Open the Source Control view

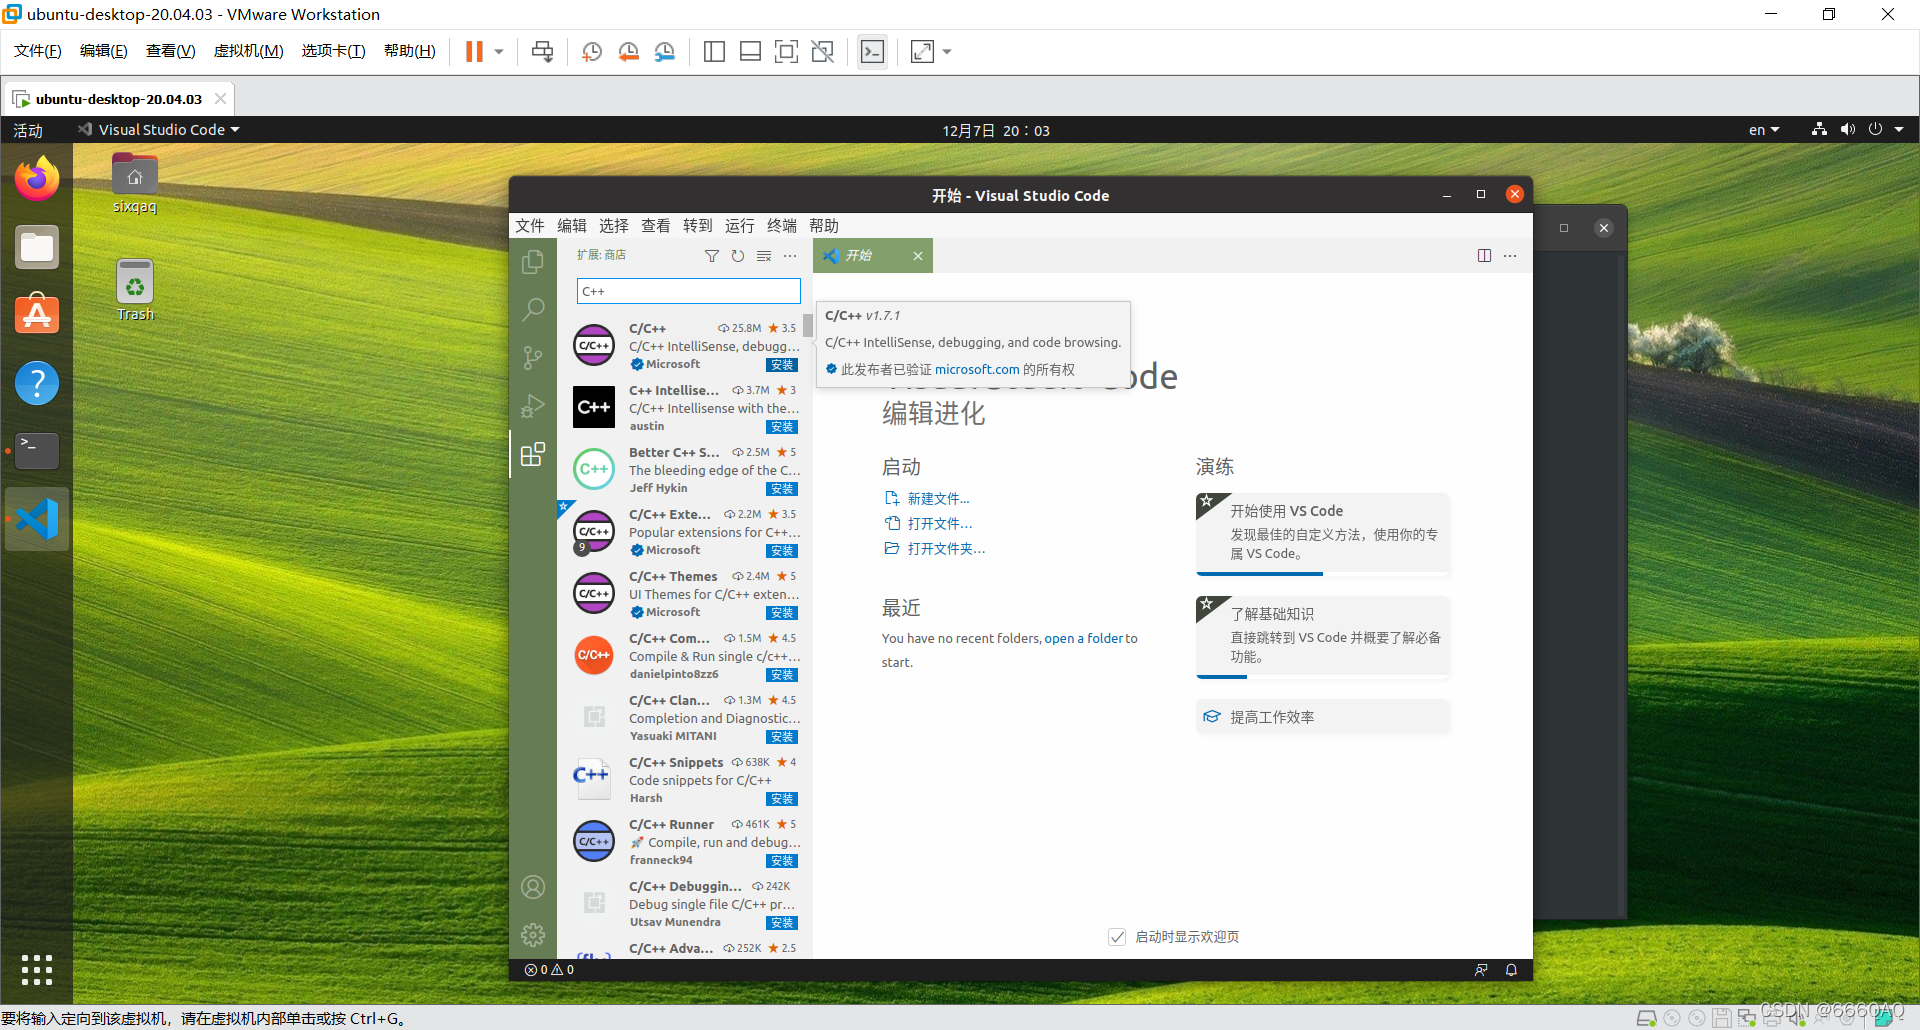tap(533, 357)
